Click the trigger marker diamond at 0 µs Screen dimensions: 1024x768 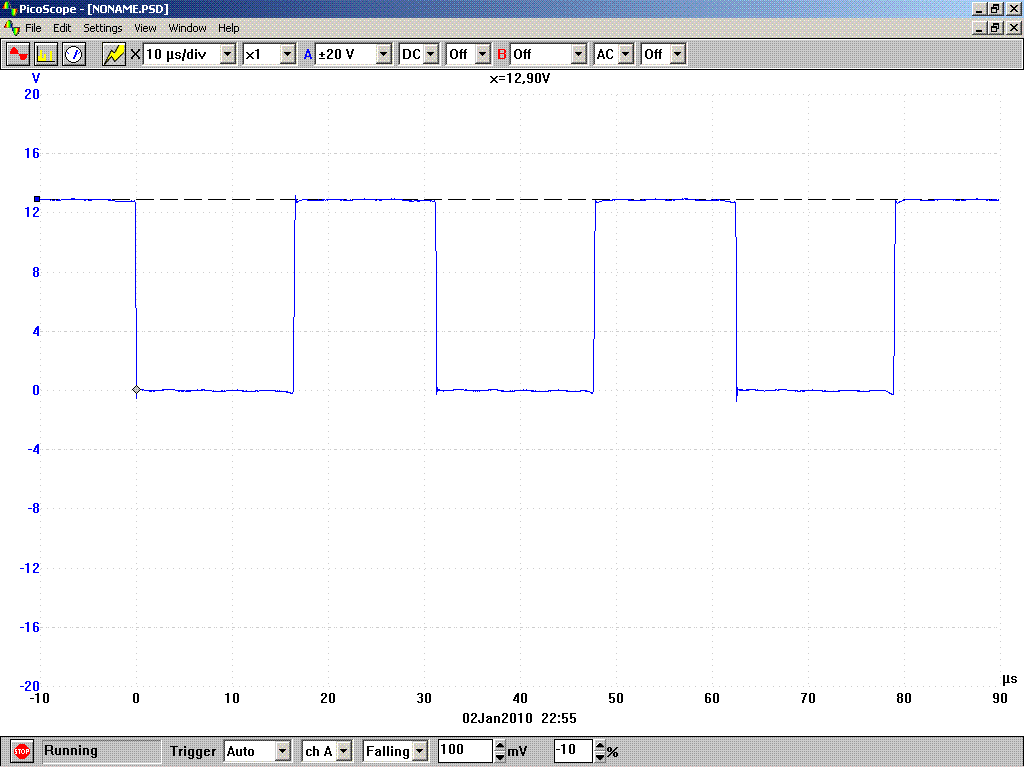(x=136, y=389)
